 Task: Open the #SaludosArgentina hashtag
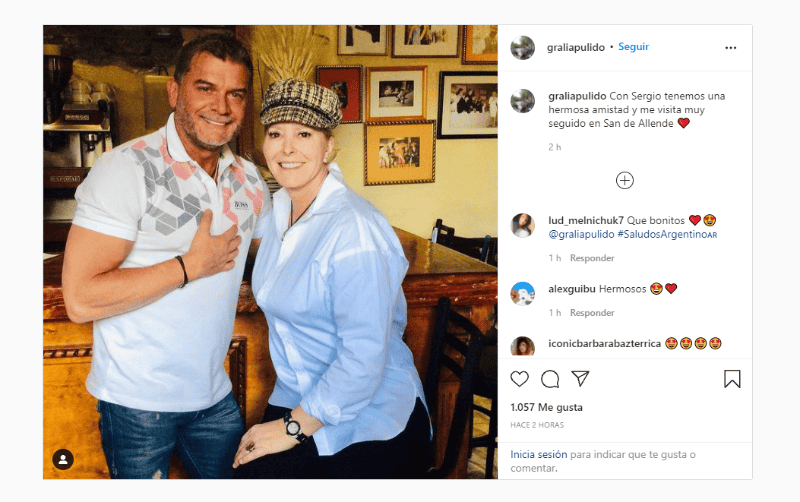coord(667,235)
